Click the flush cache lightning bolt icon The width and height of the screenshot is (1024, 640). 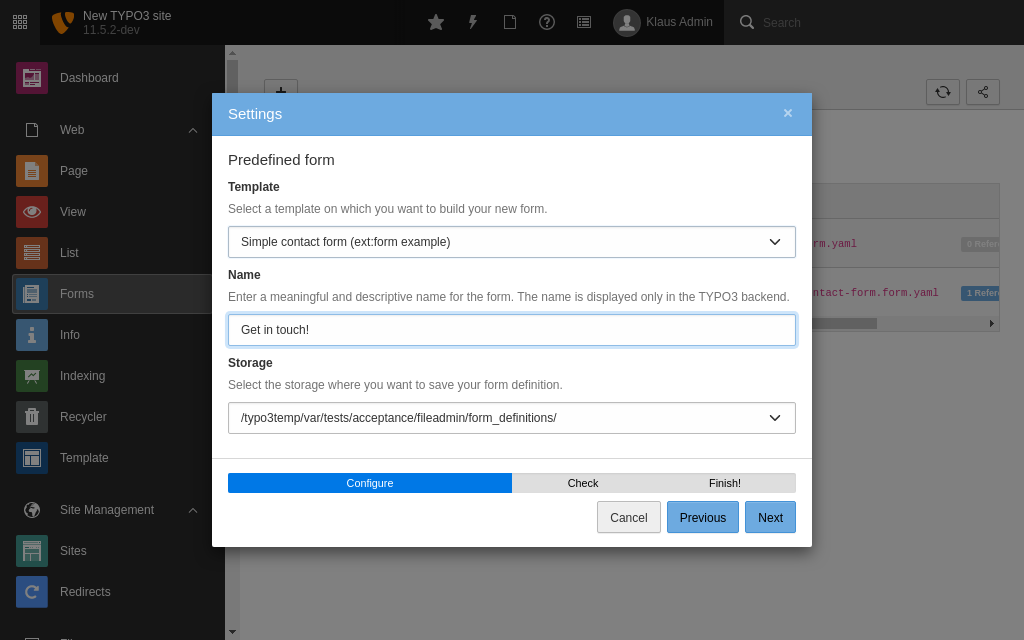pyautogui.click(x=473, y=22)
